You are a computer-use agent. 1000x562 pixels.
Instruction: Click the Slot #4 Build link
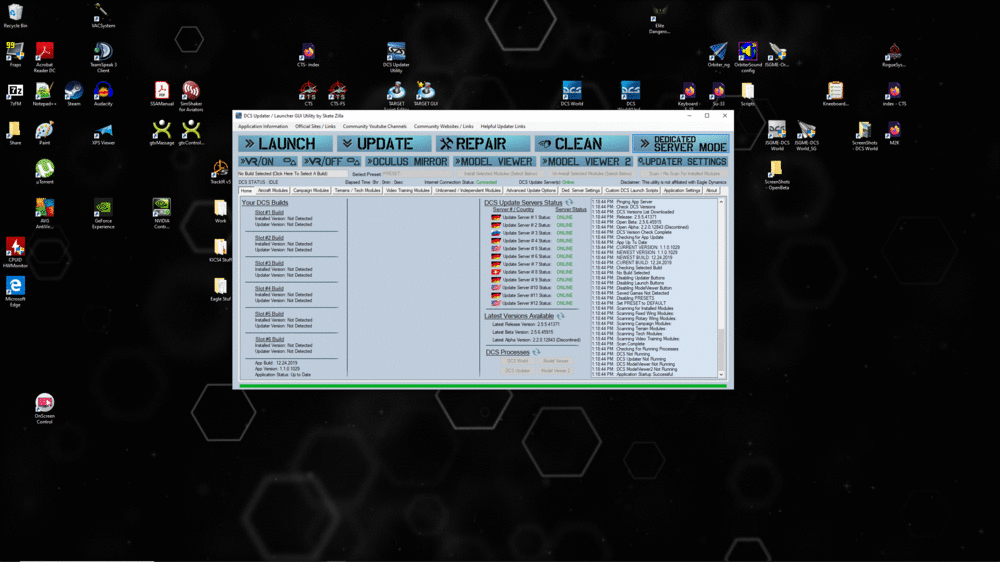pos(269,289)
